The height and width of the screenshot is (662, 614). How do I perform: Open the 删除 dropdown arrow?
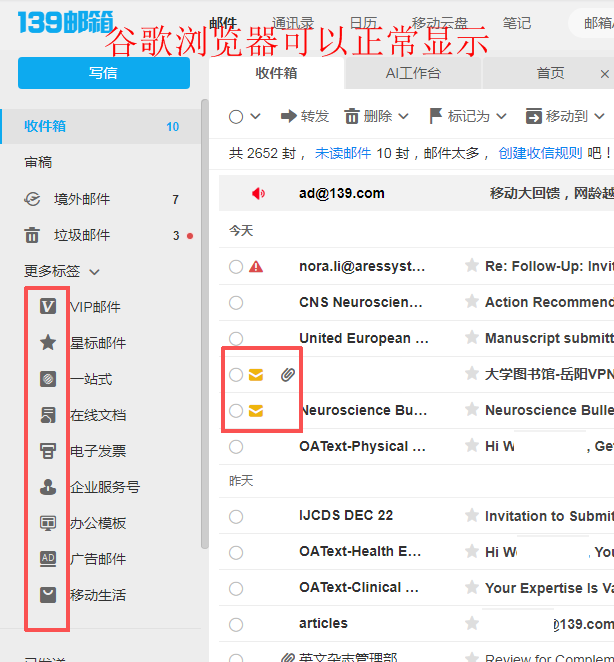coord(404,116)
